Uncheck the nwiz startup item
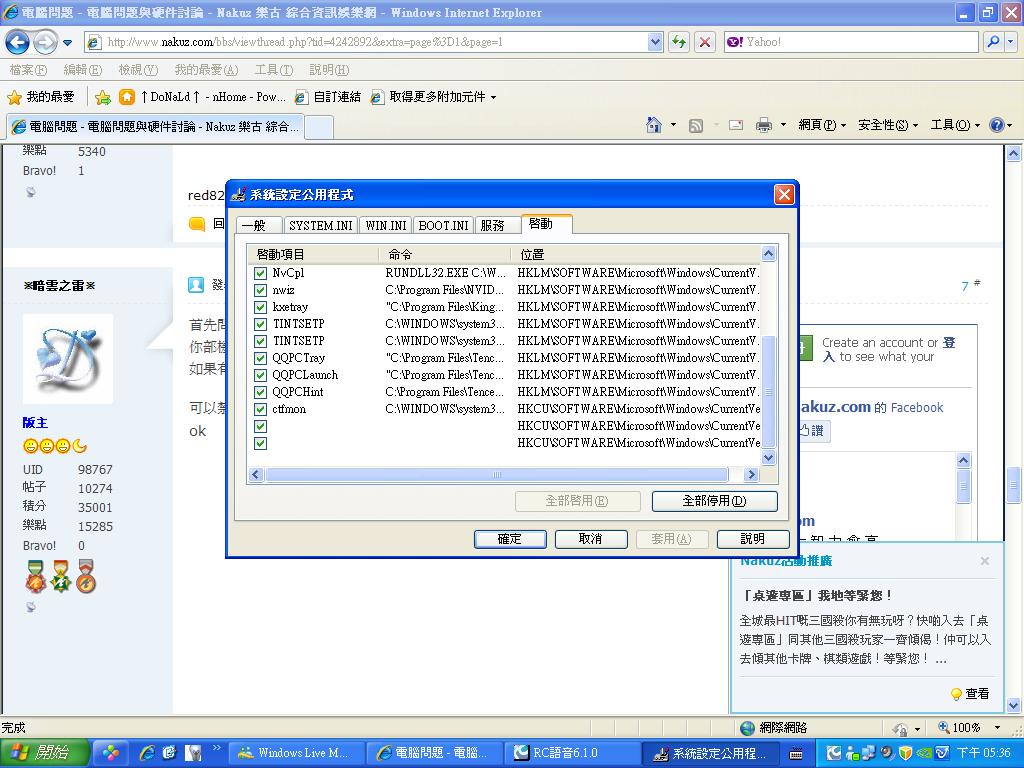 tap(261, 290)
